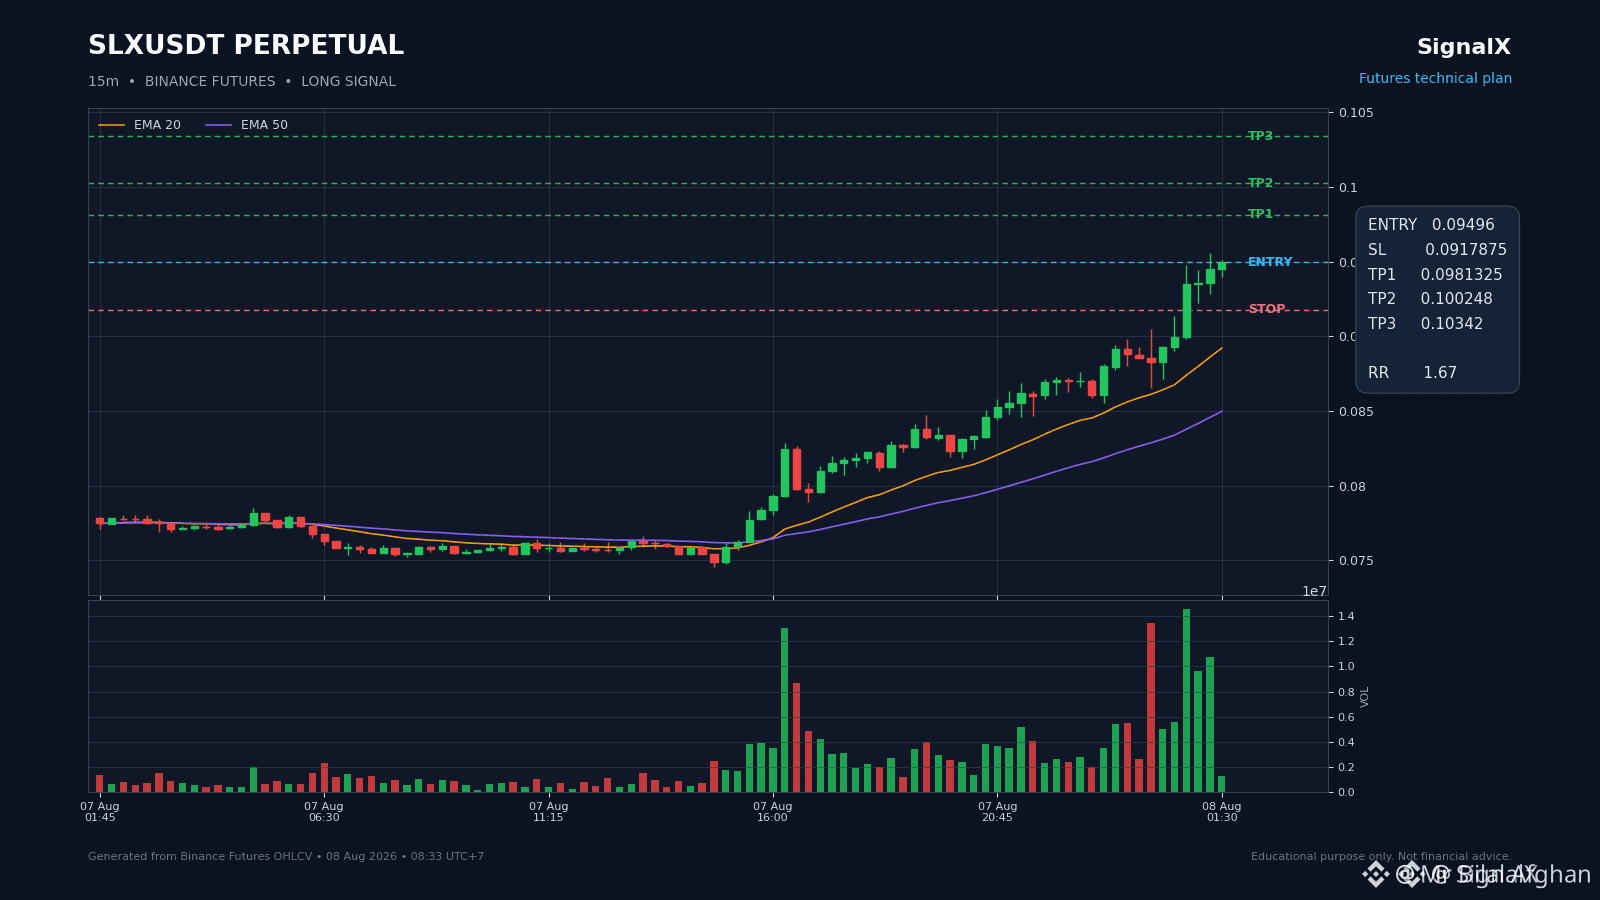Click the 0.8 volume axis tick

(x=1346, y=692)
